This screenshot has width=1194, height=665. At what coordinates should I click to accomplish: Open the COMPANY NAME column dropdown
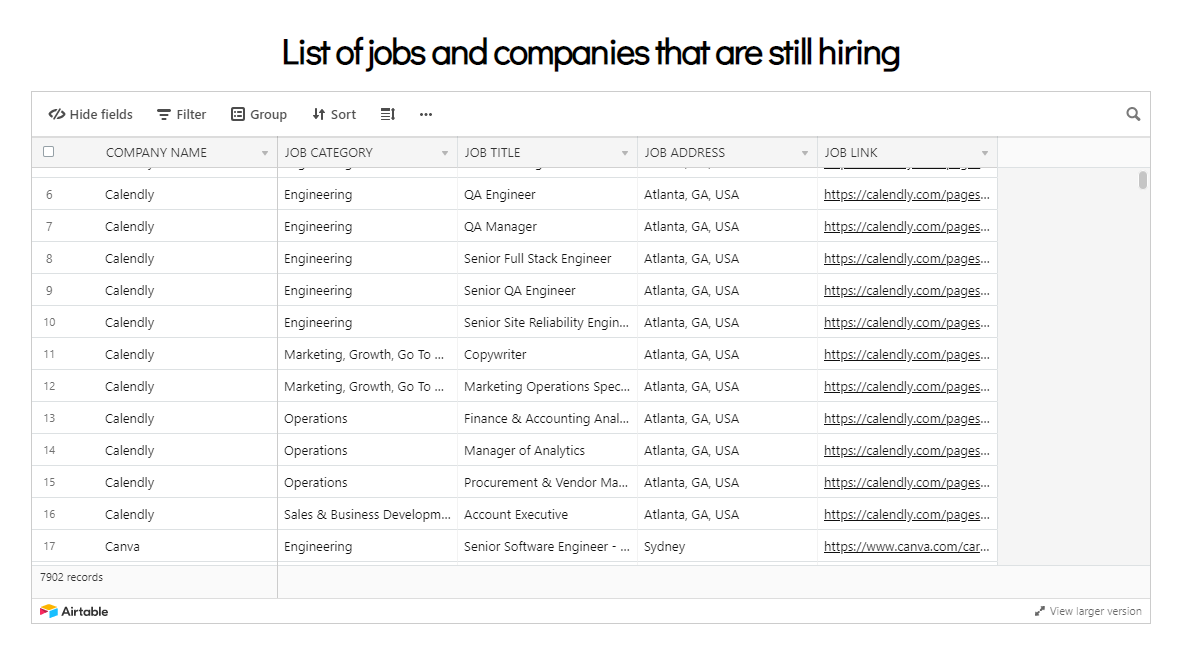click(264, 152)
